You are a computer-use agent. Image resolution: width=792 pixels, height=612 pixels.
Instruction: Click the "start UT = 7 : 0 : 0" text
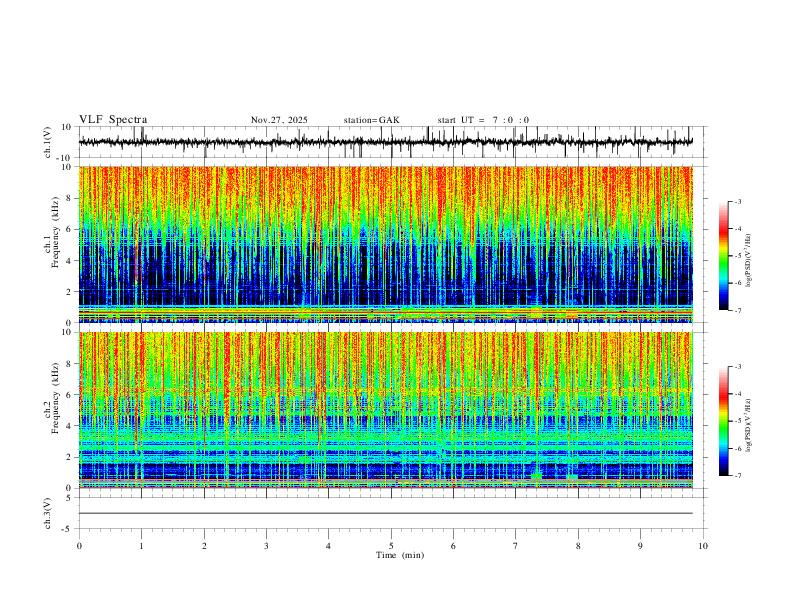click(483, 120)
